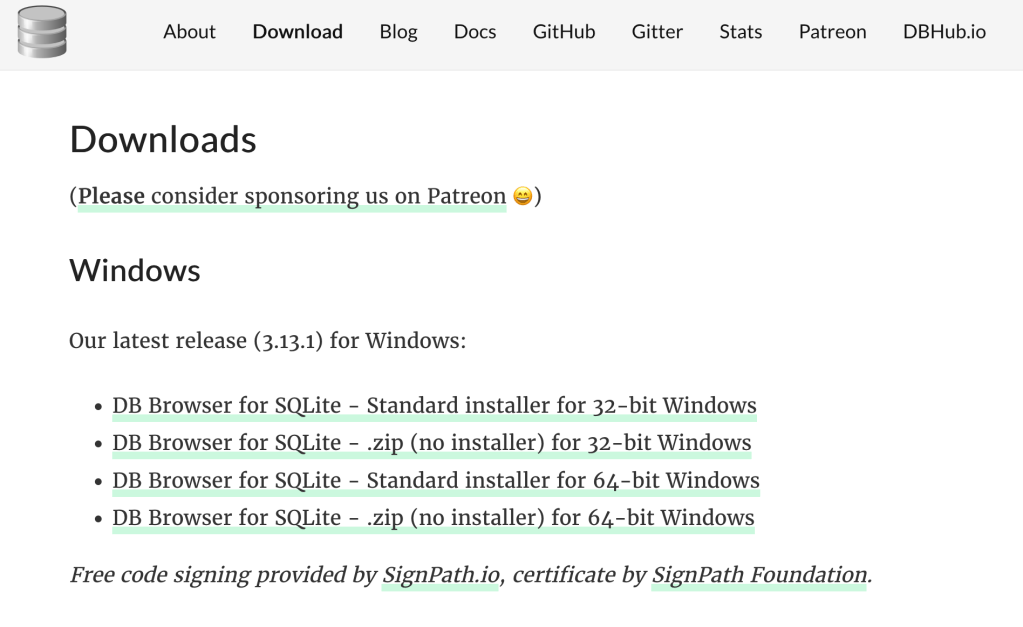Click the DB Browser database logo icon
The width and height of the screenshot is (1023, 627).
[x=42, y=31]
